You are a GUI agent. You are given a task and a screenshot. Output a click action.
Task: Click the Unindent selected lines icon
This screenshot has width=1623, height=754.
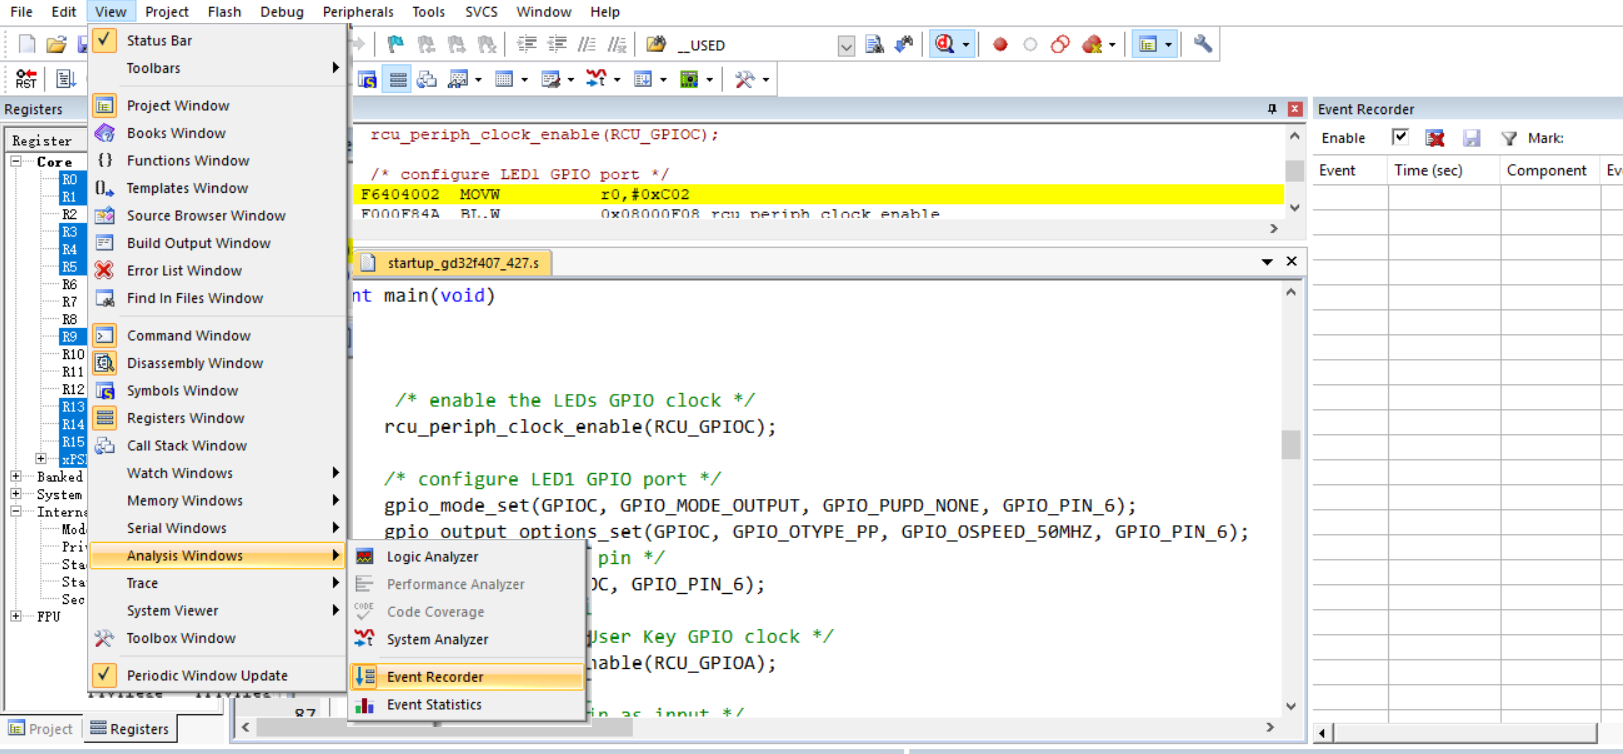557,44
